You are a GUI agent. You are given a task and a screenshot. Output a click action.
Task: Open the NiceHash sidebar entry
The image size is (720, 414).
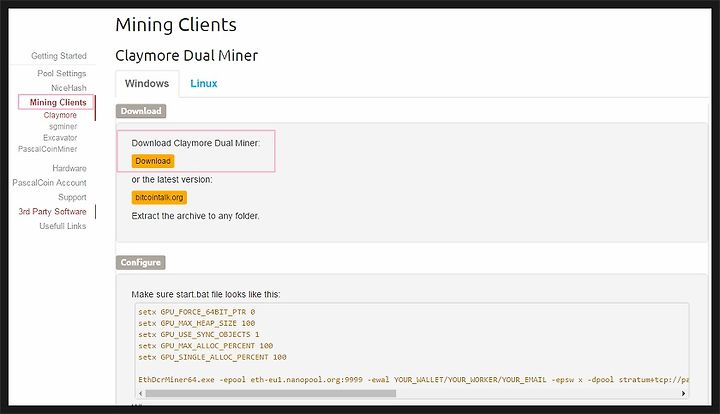68,88
